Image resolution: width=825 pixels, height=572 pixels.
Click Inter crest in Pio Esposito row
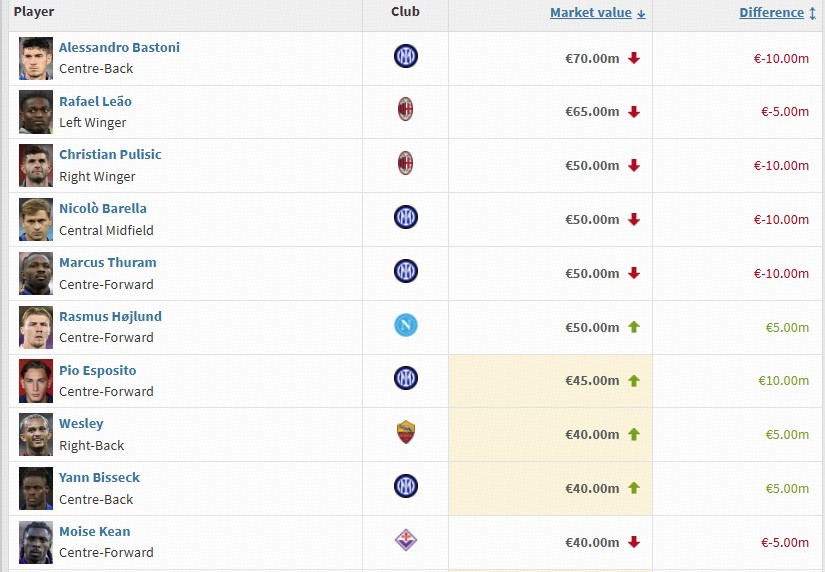point(406,379)
